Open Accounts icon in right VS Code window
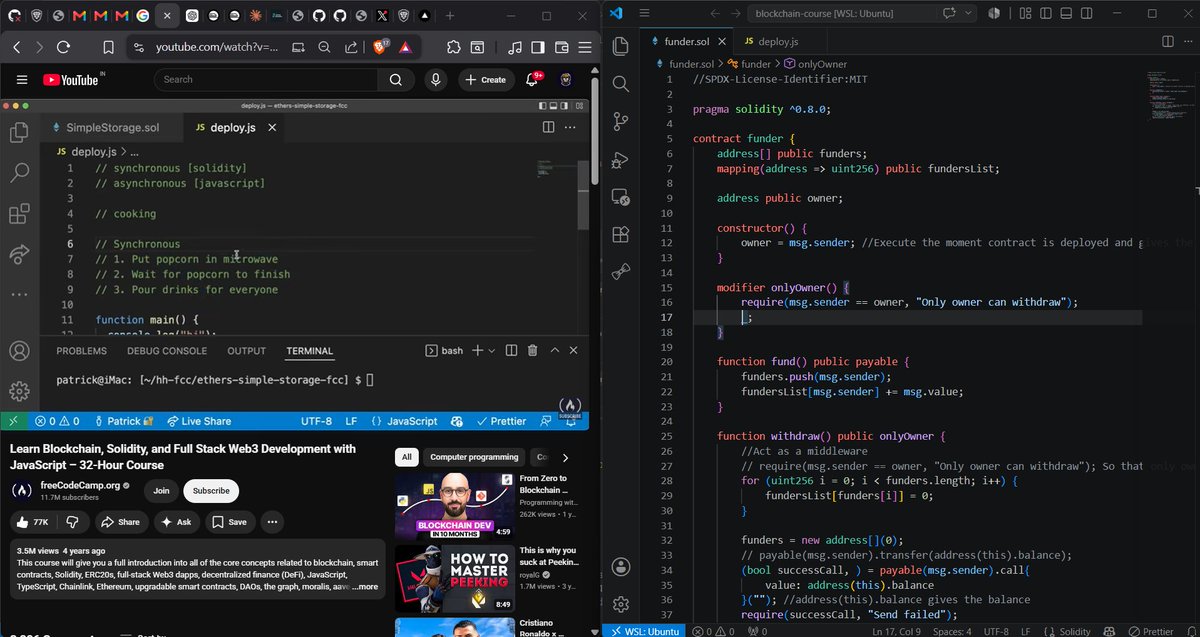This screenshot has height=637, width=1200. (620, 567)
